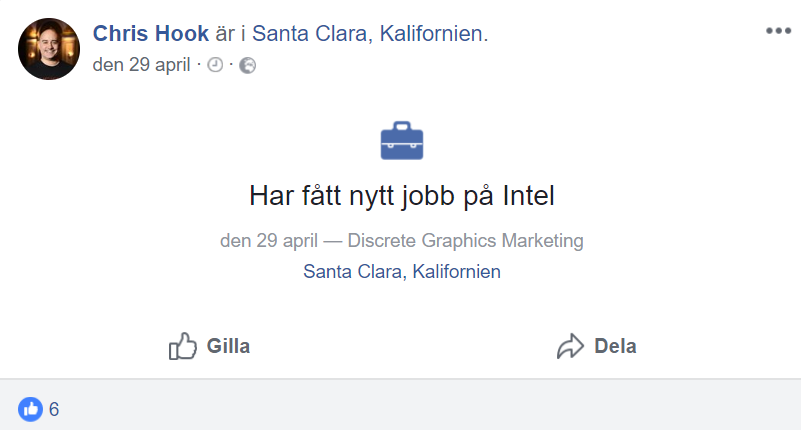
Task: Click the timestamp under Chris Hook's name
Action: tap(142, 66)
